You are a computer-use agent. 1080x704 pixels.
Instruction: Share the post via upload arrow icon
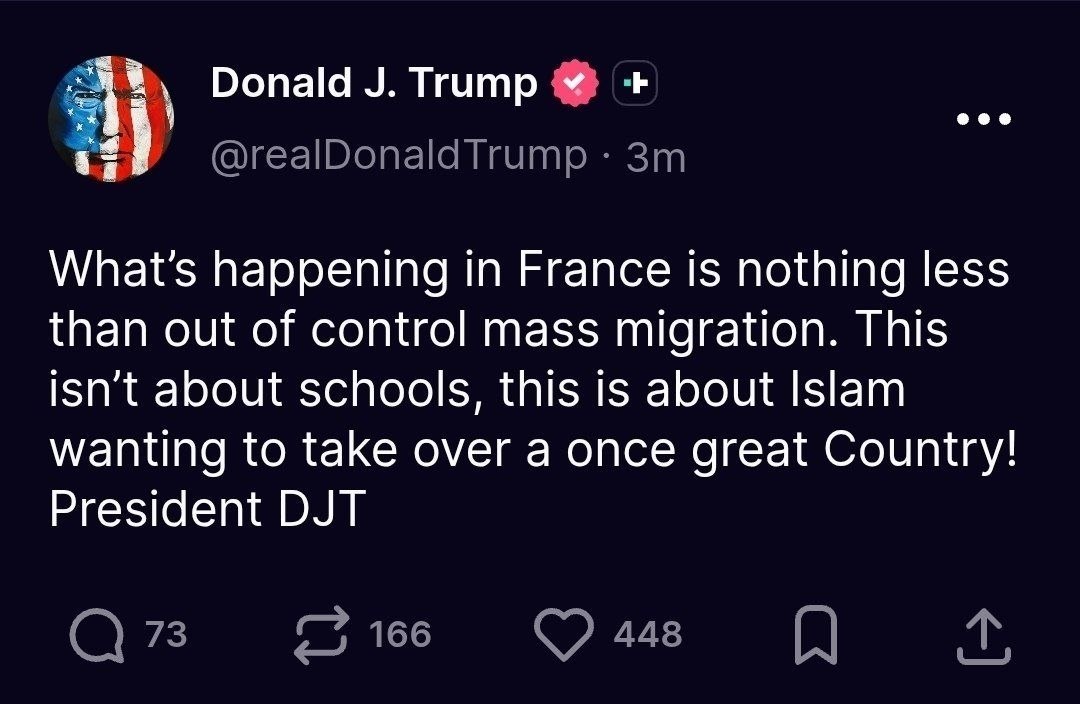[x=984, y=635]
